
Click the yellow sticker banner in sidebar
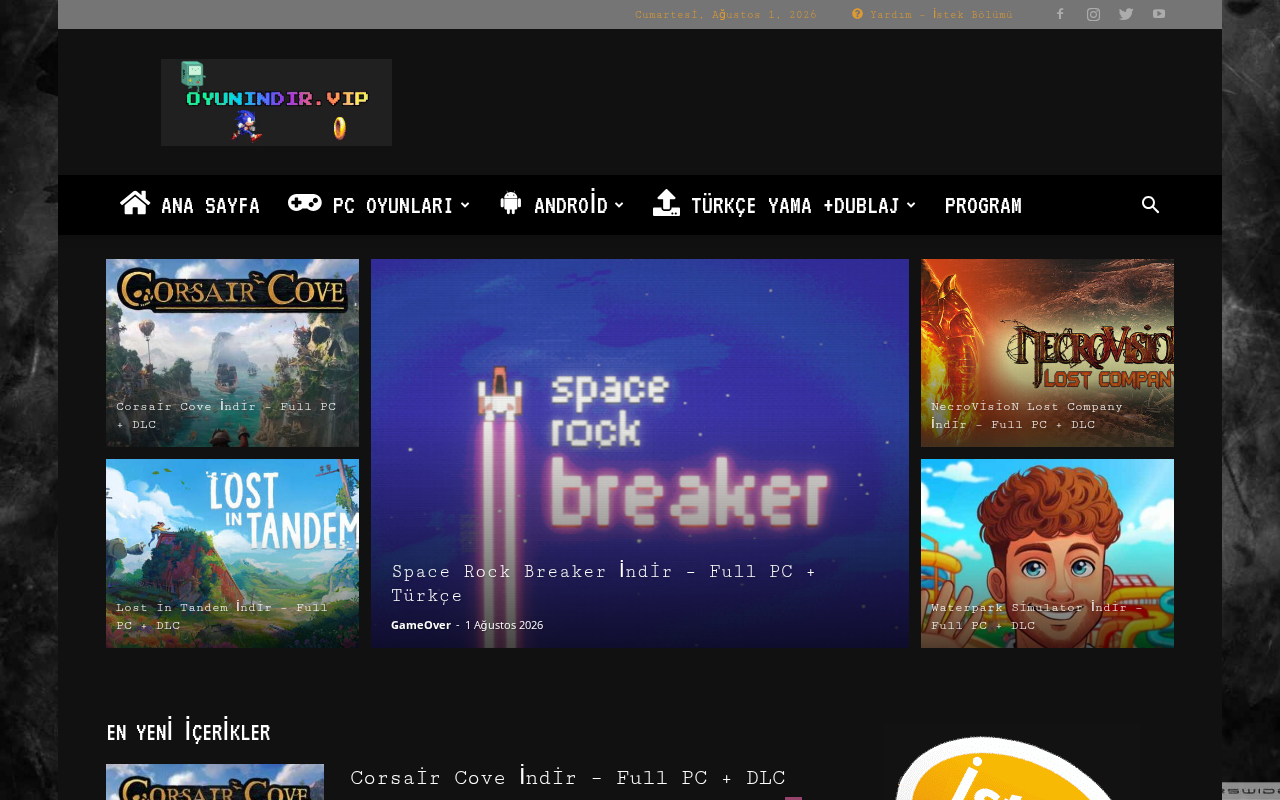tap(1010, 768)
